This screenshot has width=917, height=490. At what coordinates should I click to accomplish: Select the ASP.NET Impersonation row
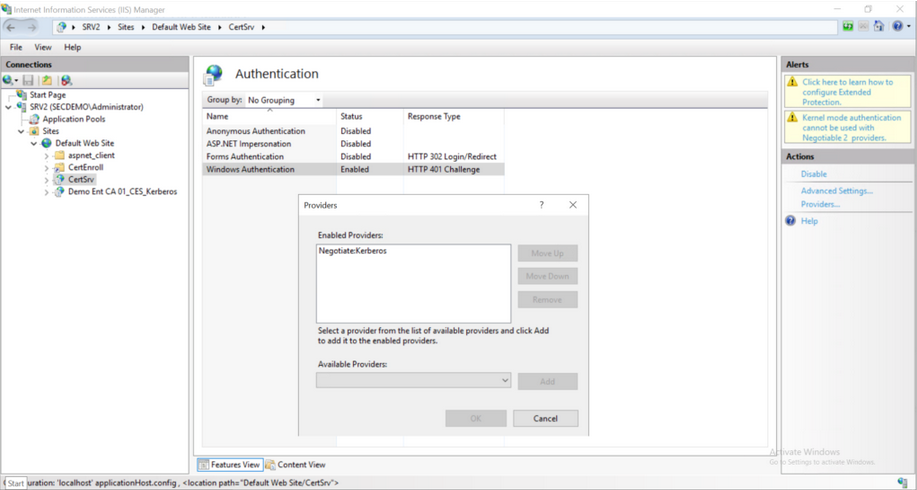pyautogui.click(x=353, y=144)
